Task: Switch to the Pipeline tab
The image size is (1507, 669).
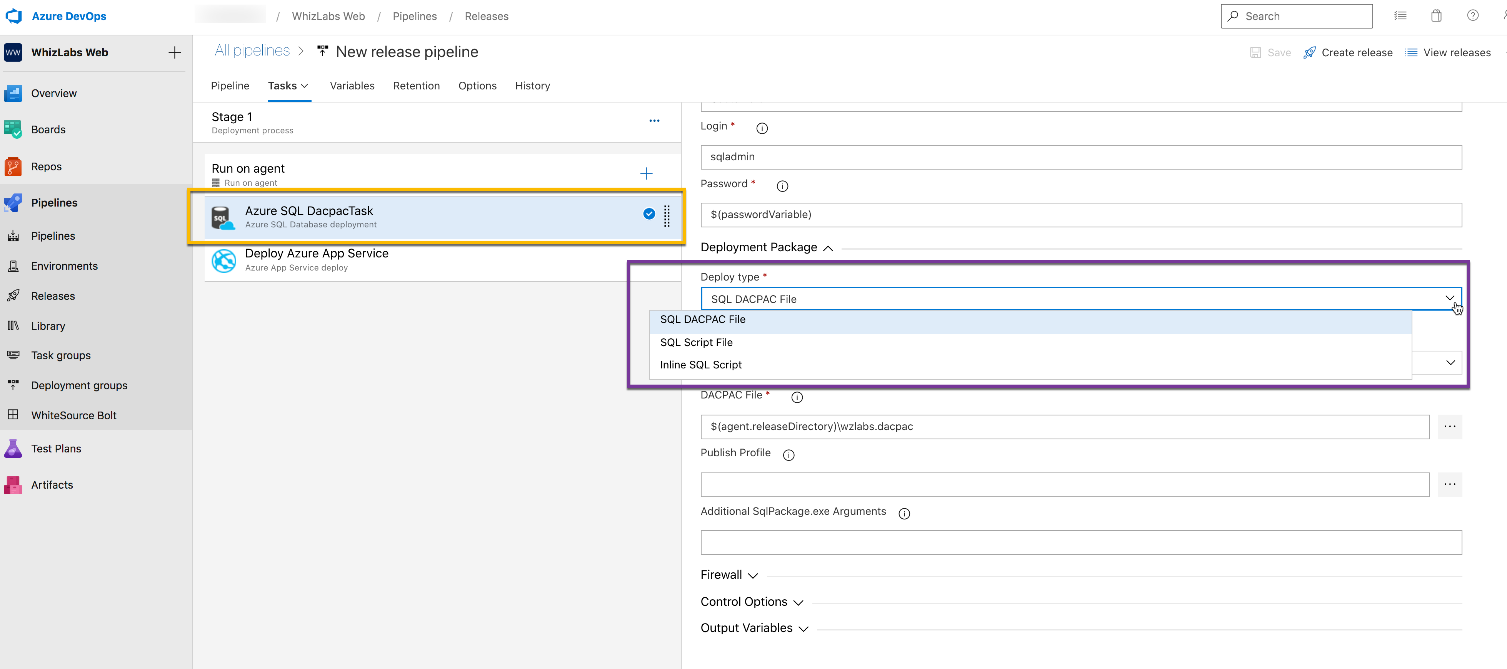Action: click(x=230, y=86)
